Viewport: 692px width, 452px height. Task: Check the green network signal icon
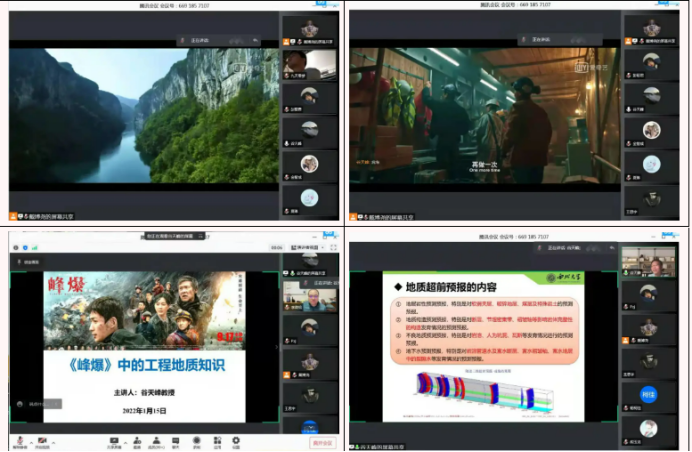pos(35,248)
